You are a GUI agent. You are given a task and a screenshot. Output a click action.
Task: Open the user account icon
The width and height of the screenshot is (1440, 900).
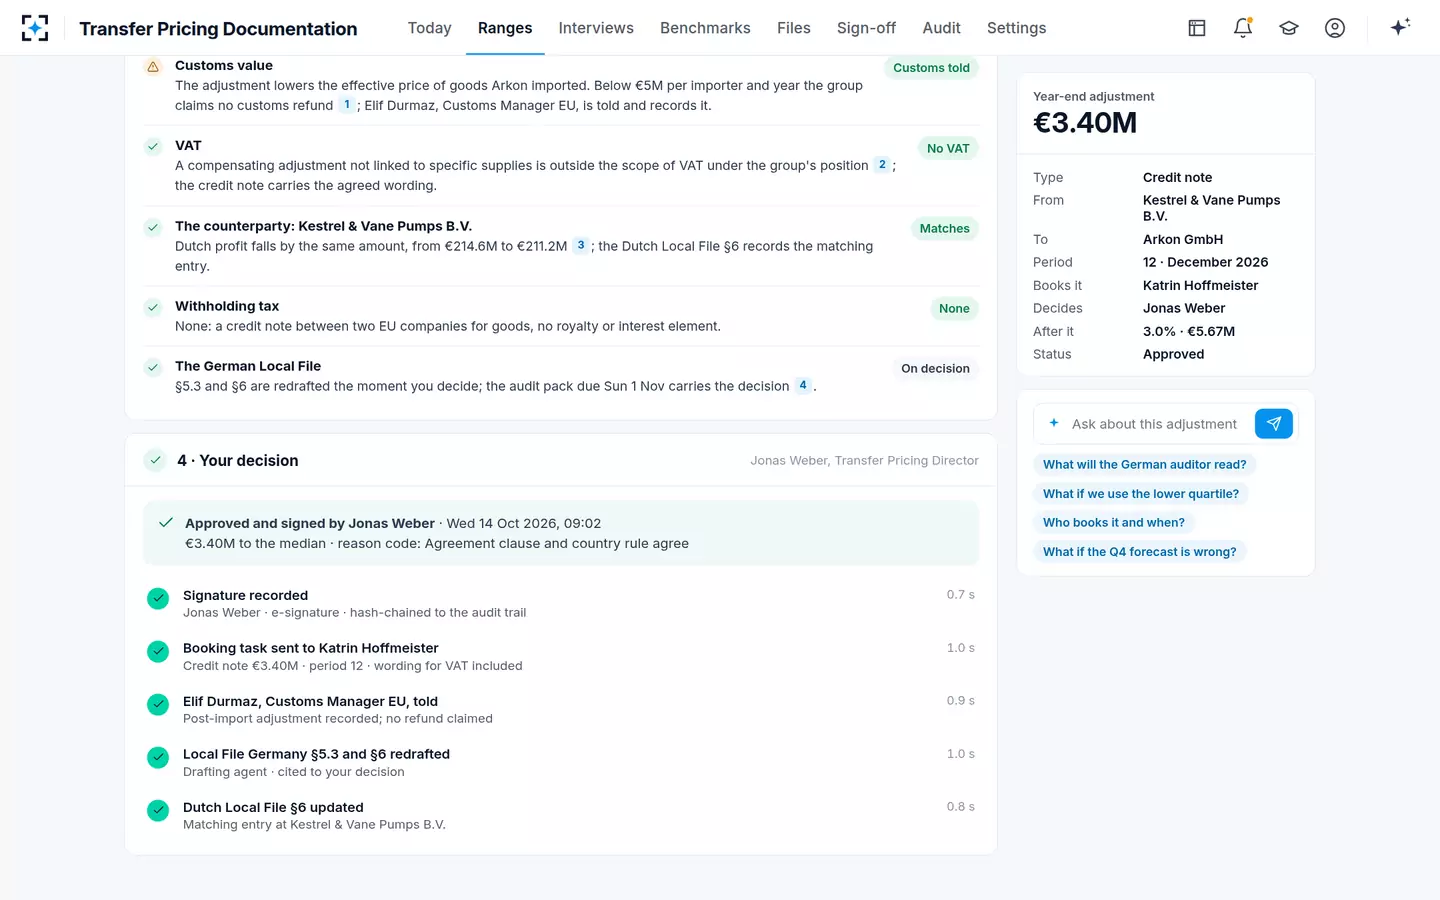(x=1335, y=28)
